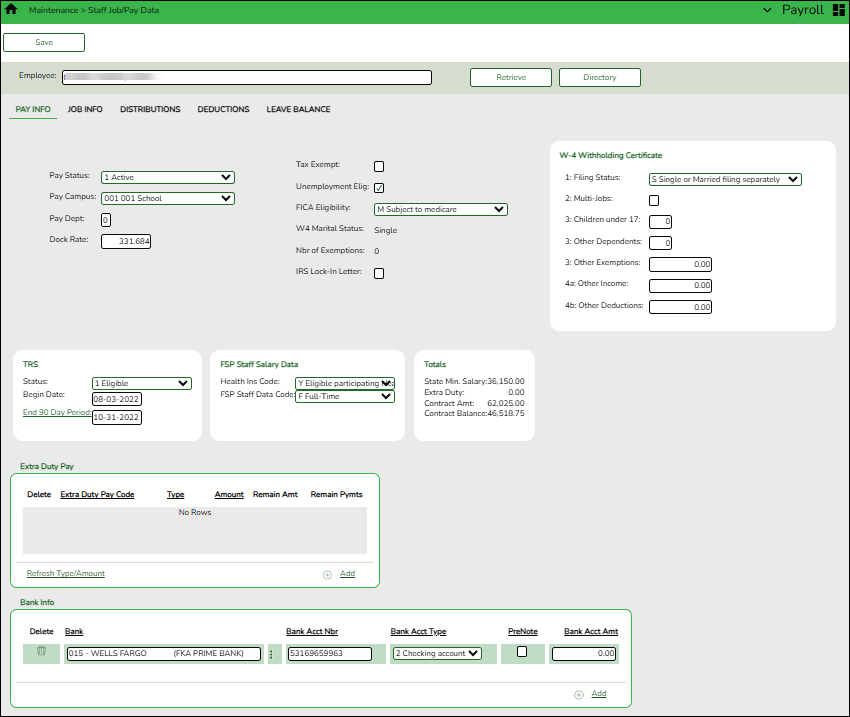Viewport: 850px width, 717px height.
Task: Open the FSP Staff Data Code dropdown
Action: click(x=345, y=396)
